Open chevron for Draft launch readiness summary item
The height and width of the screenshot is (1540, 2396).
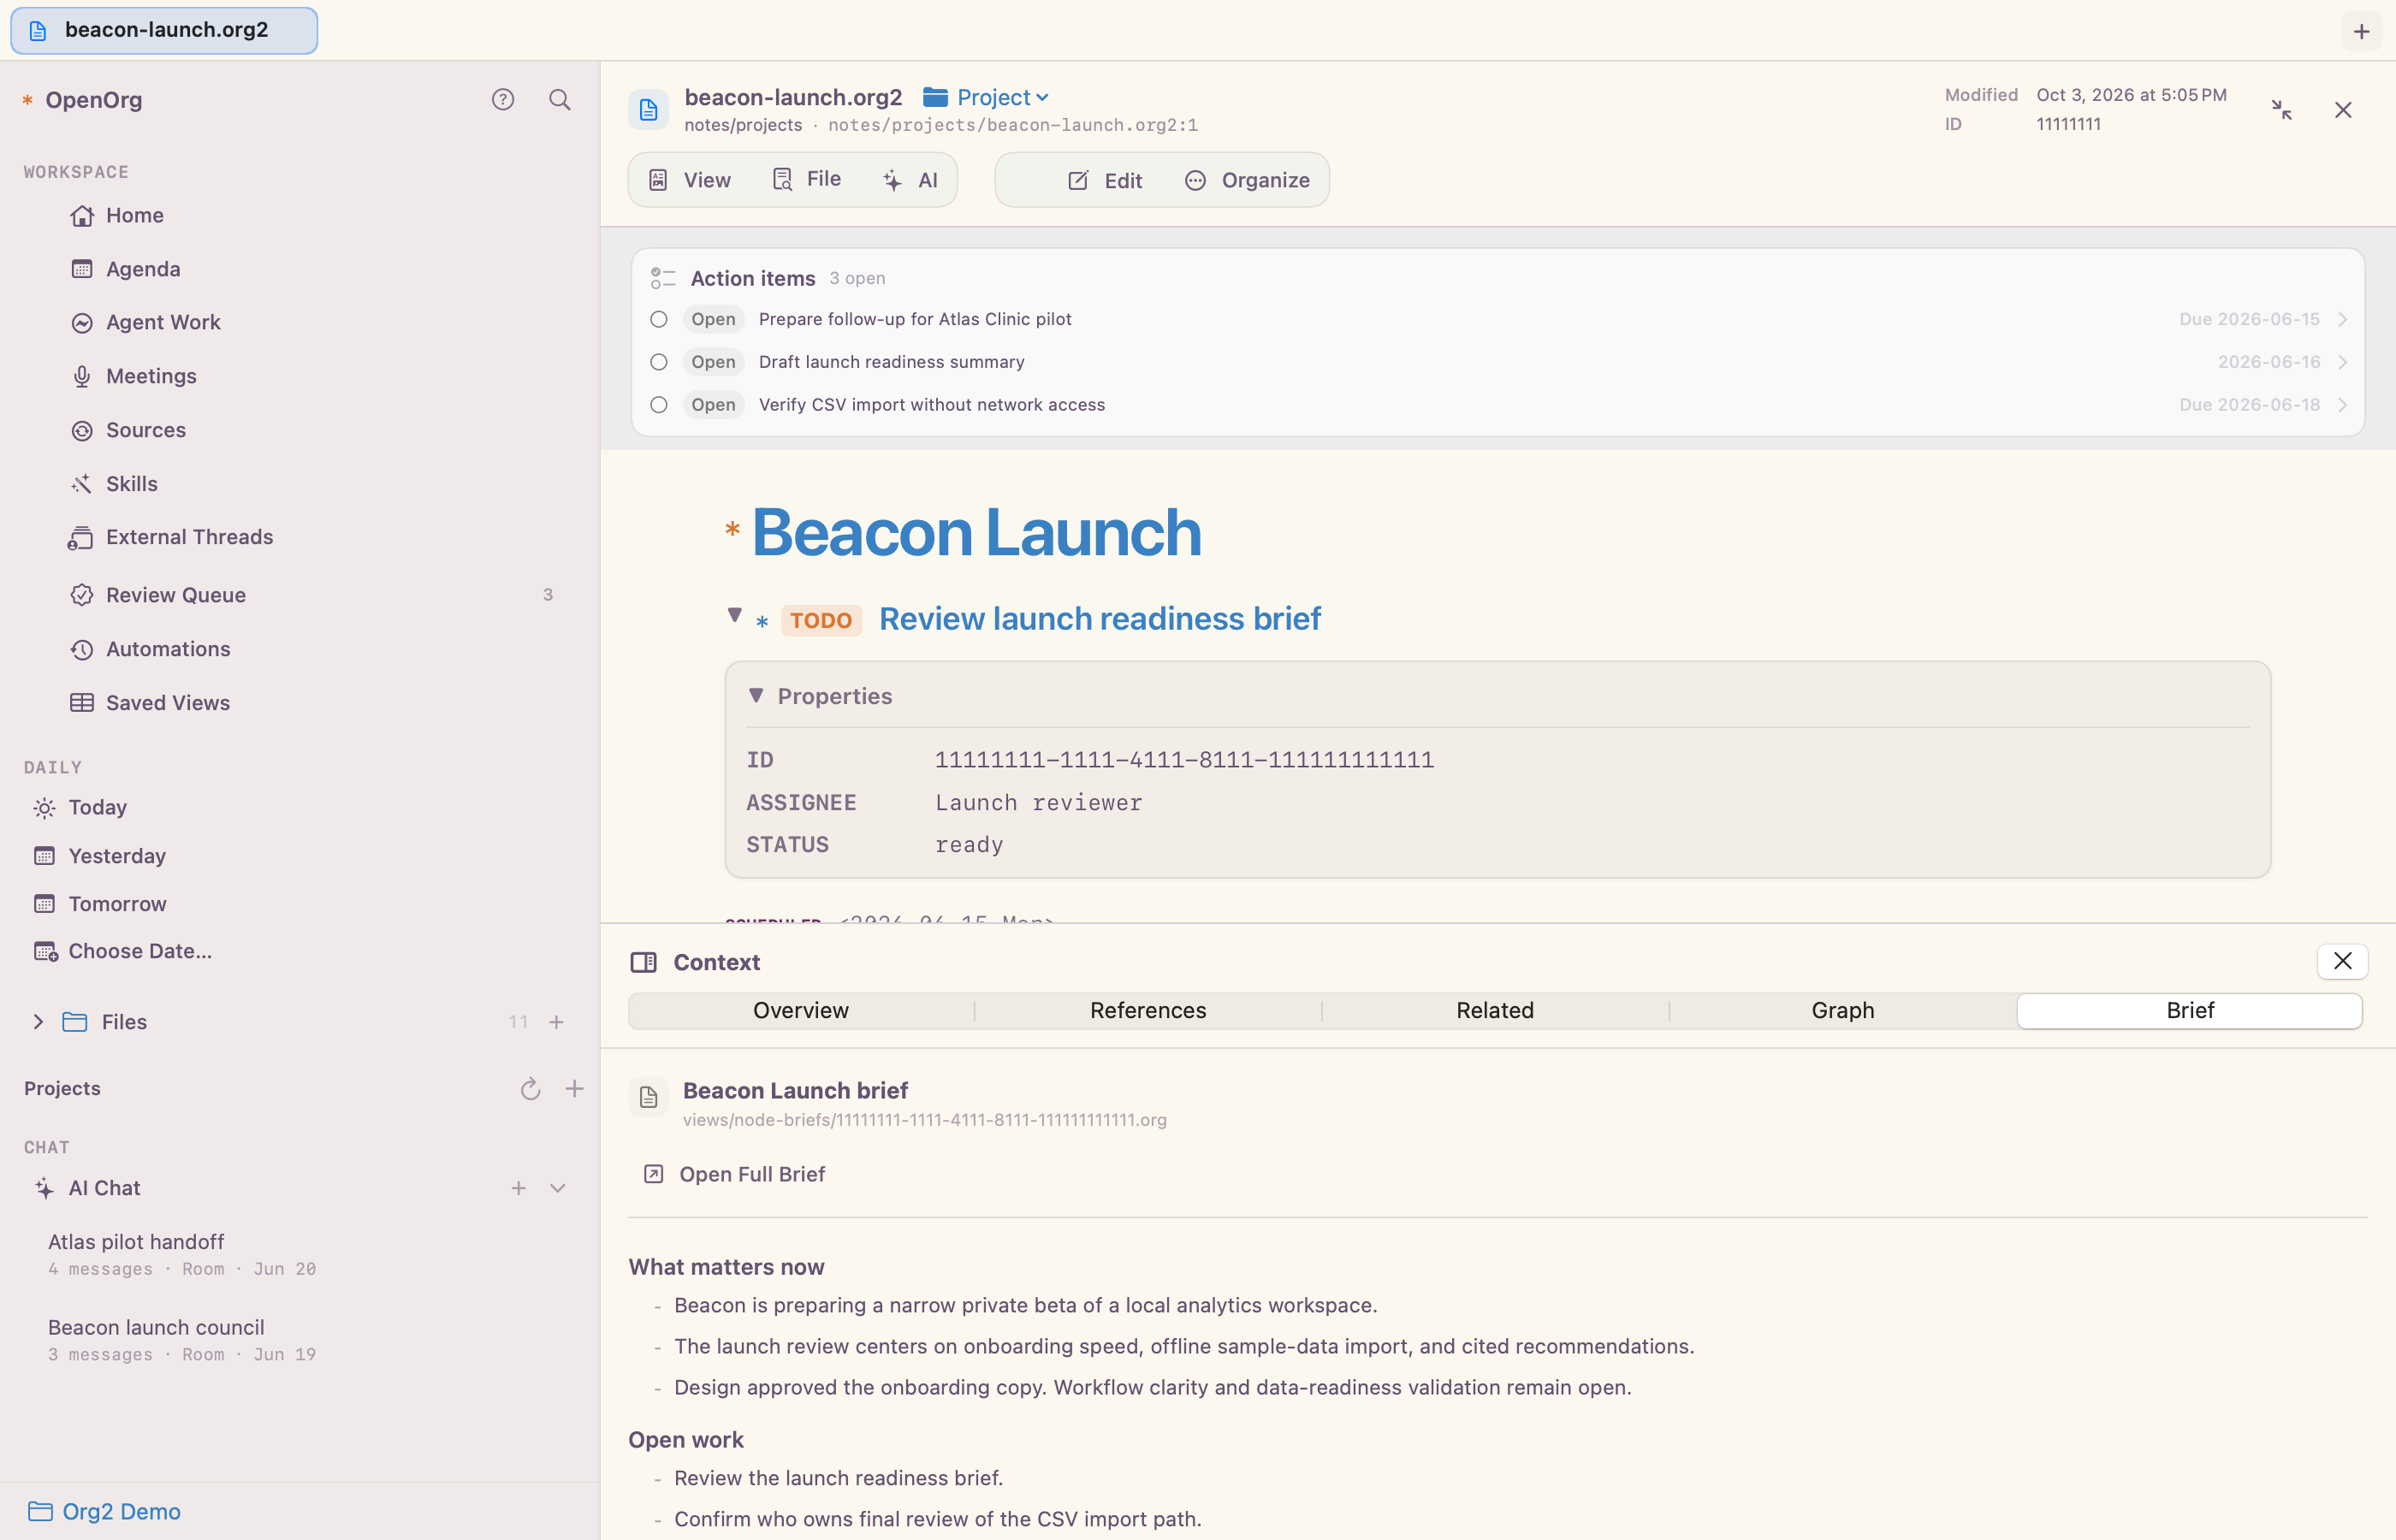pyautogui.click(x=2342, y=362)
